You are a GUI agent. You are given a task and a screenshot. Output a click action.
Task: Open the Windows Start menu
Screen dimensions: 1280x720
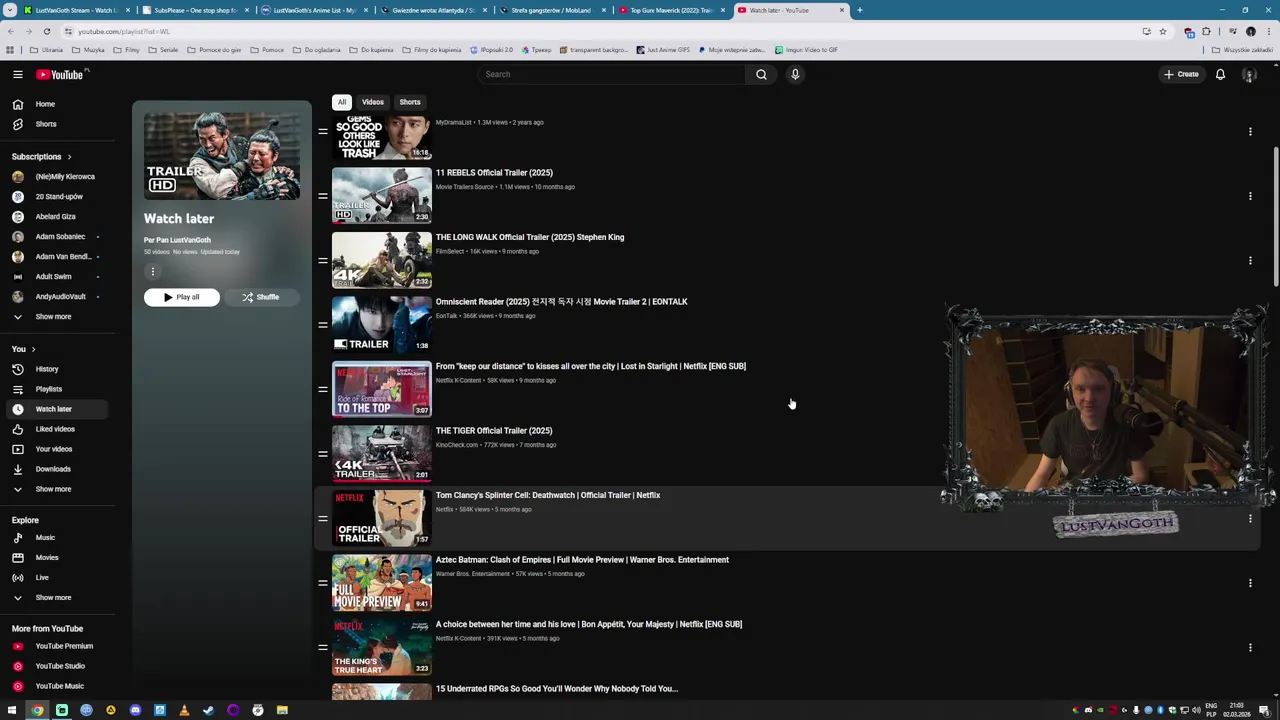(12, 710)
